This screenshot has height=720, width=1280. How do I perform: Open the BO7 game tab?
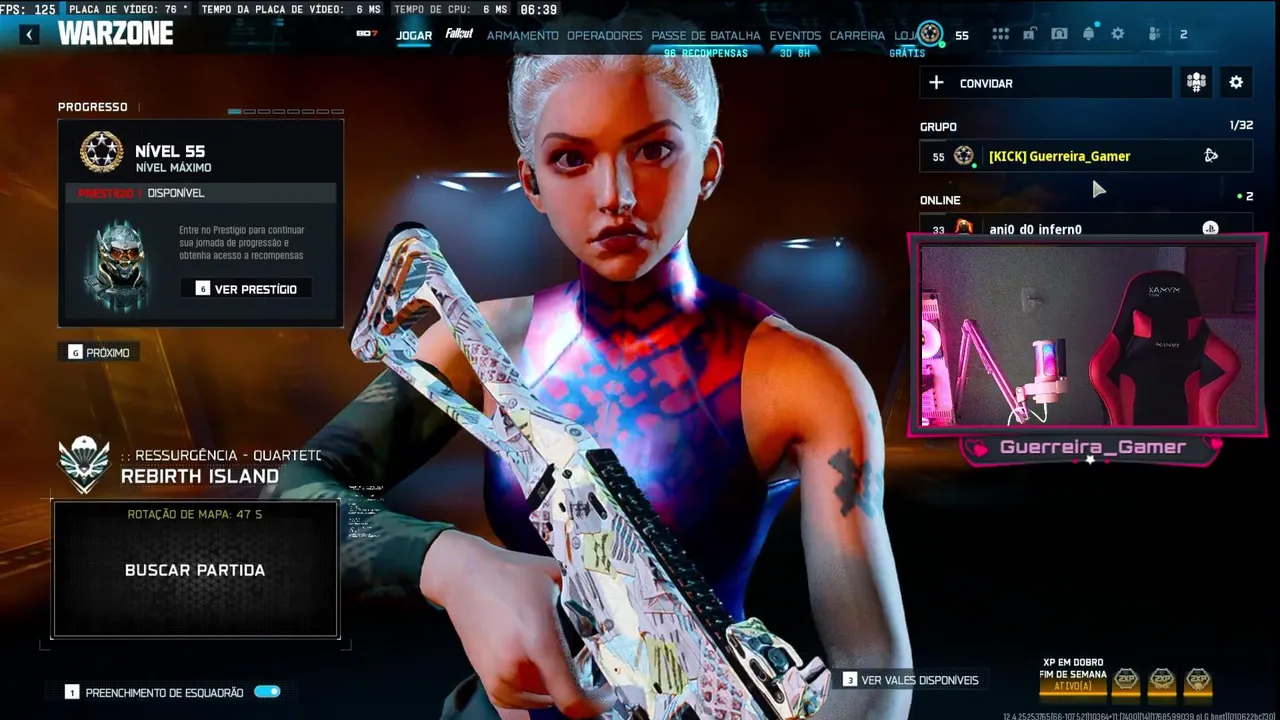pos(367,34)
